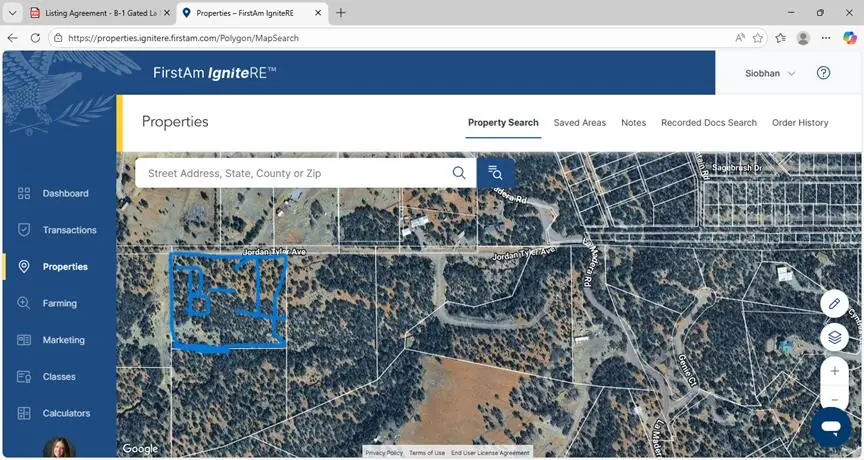Open the browser tab list dropdown
The height and width of the screenshot is (460, 864).
(12, 13)
